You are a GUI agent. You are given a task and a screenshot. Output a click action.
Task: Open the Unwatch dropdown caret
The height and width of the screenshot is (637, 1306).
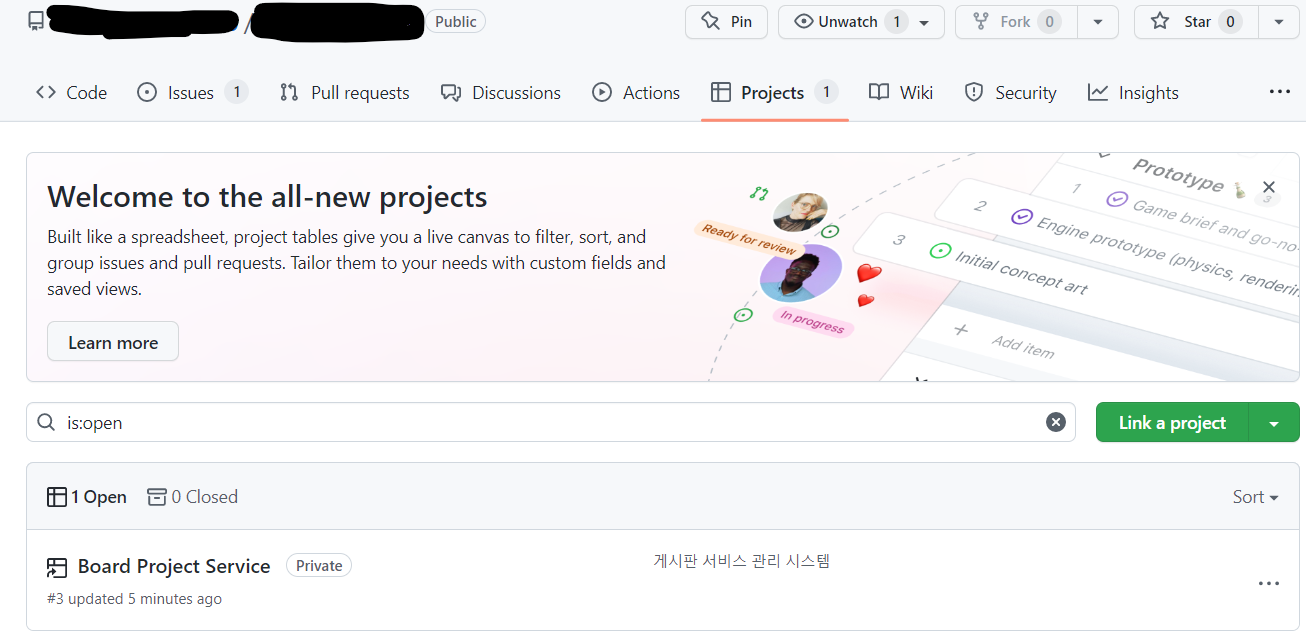(x=925, y=22)
